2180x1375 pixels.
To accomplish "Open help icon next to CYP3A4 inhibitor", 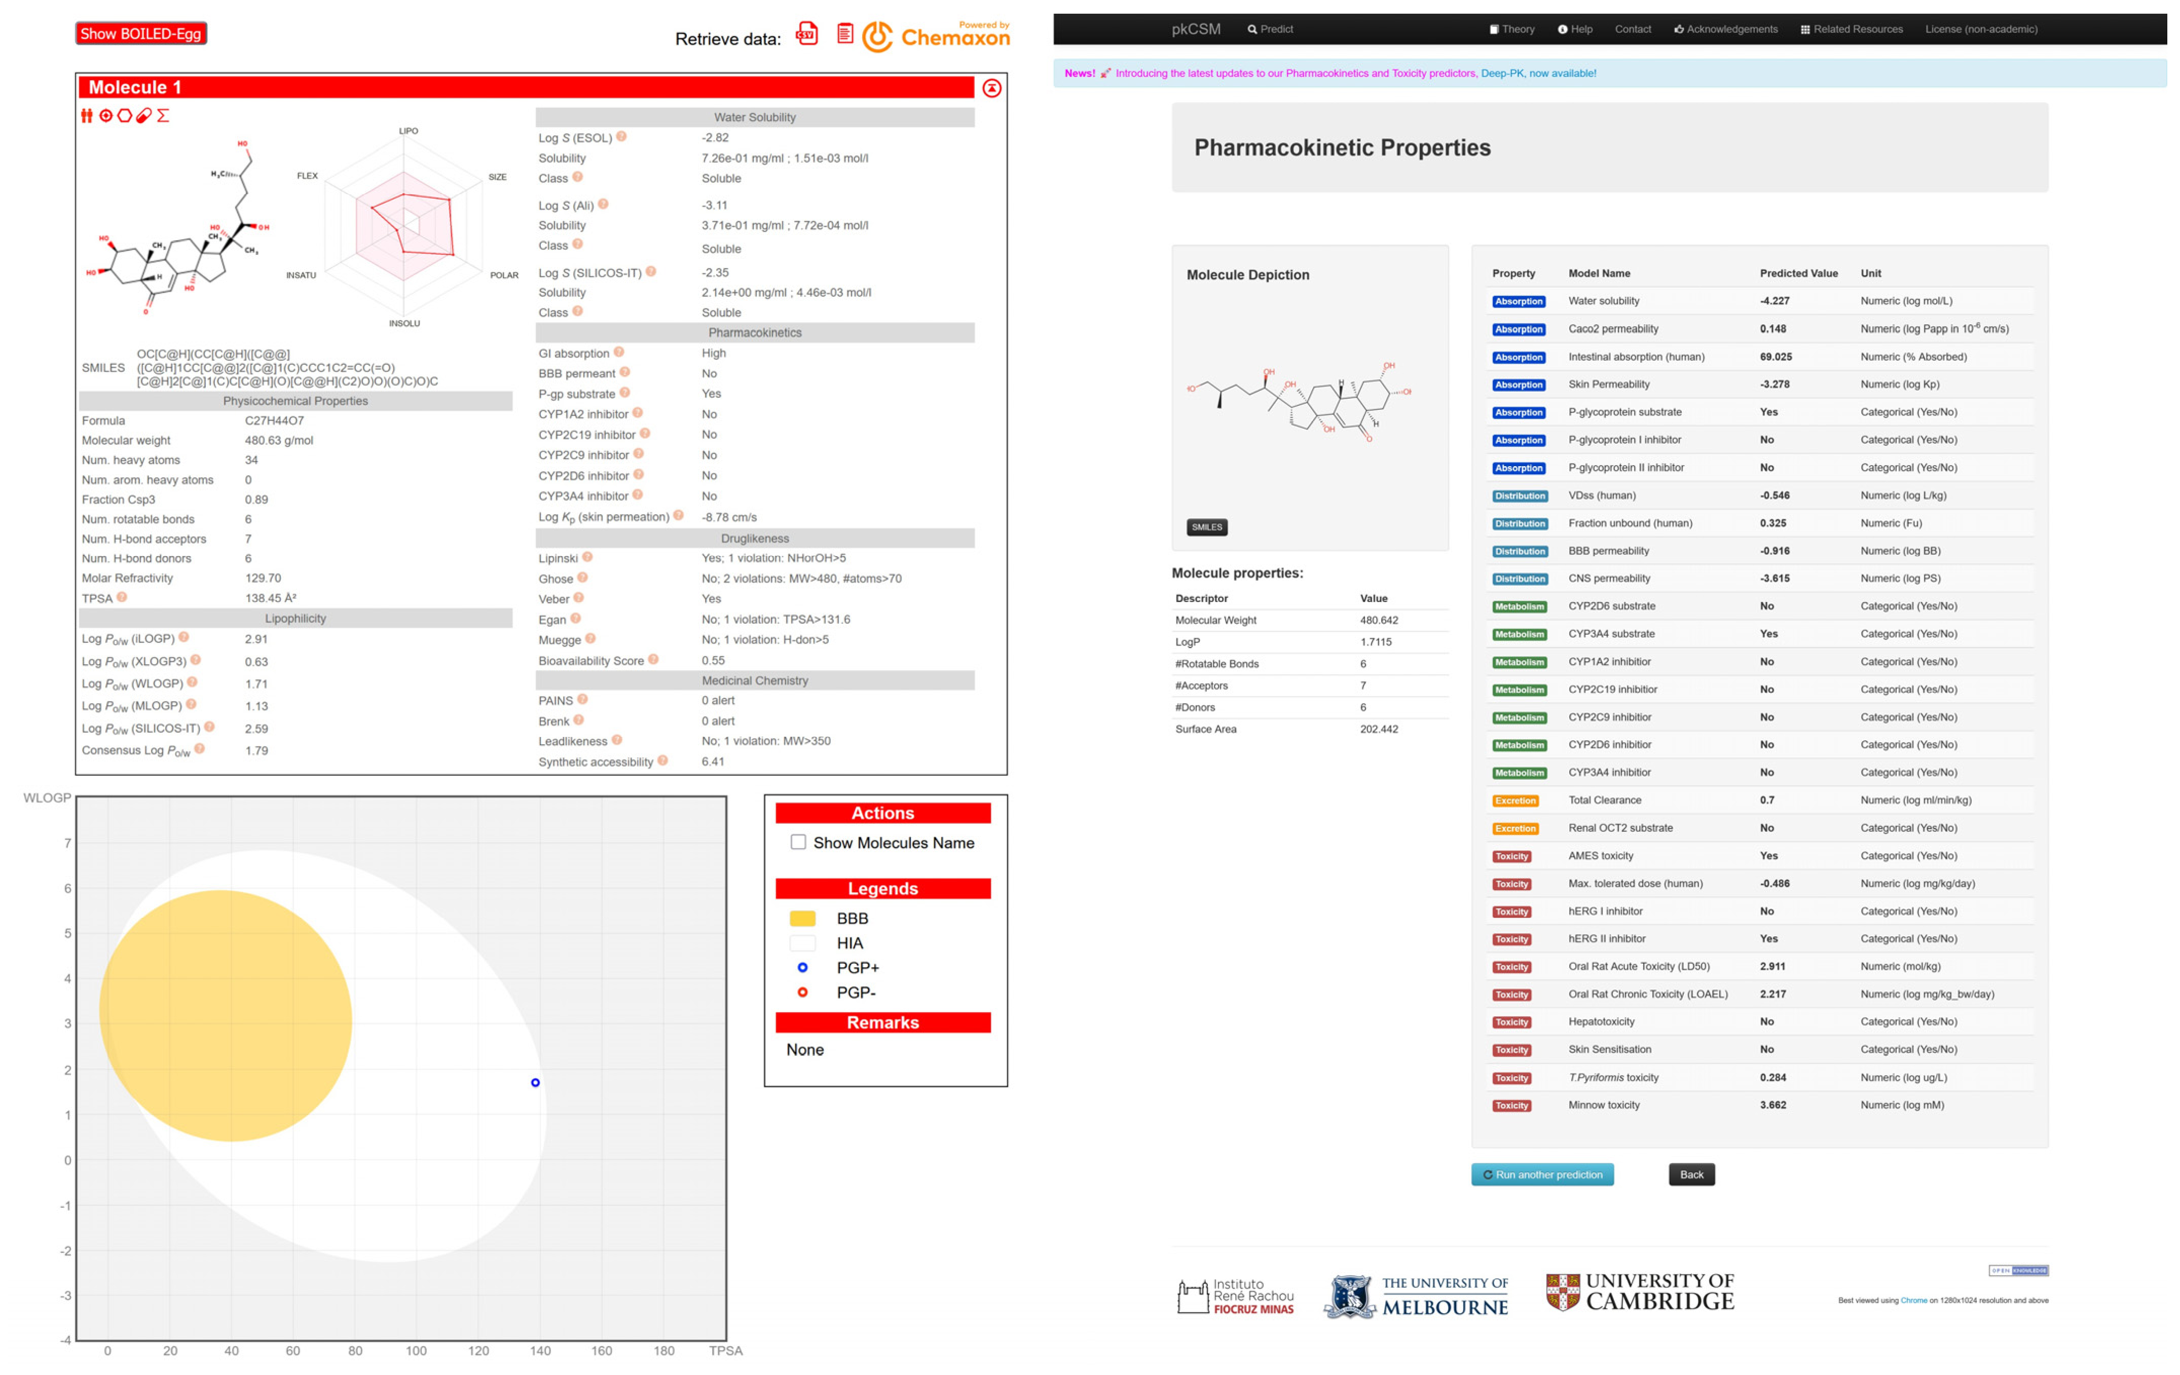I will (x=638, y=495).
